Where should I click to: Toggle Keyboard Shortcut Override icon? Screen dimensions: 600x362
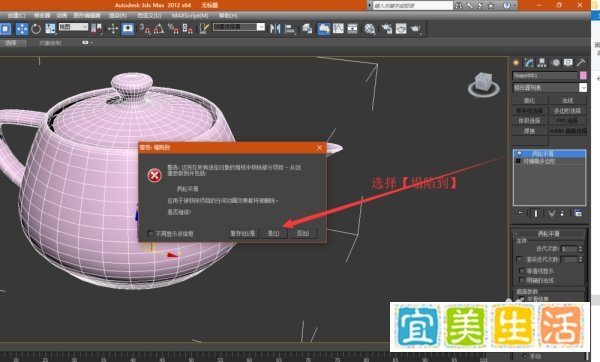[128, 29]
